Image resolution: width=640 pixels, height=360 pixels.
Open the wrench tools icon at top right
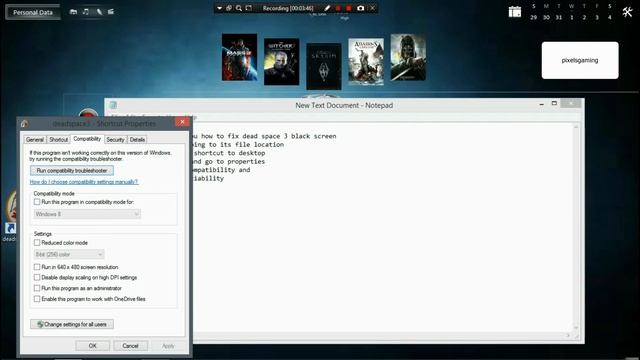[627, 12]
